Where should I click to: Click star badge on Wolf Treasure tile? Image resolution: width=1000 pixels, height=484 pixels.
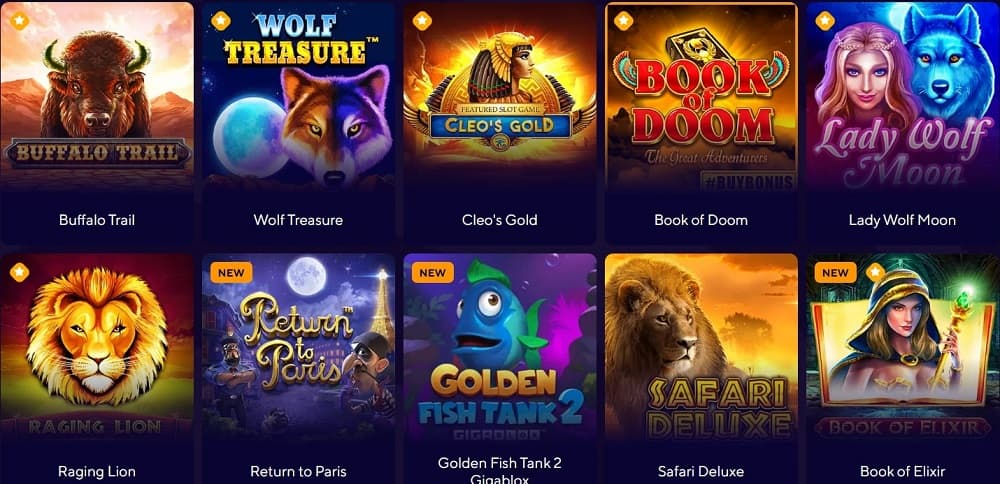click(x=221, y=21)
